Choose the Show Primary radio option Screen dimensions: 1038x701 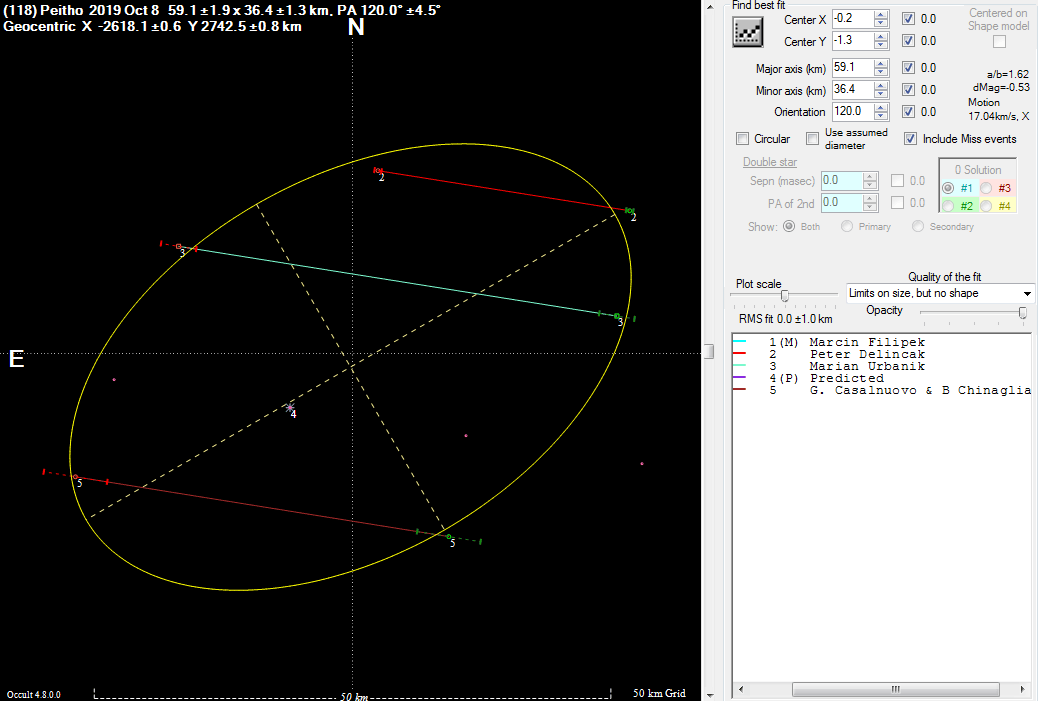pyautogui.click(x=847, y=226)
